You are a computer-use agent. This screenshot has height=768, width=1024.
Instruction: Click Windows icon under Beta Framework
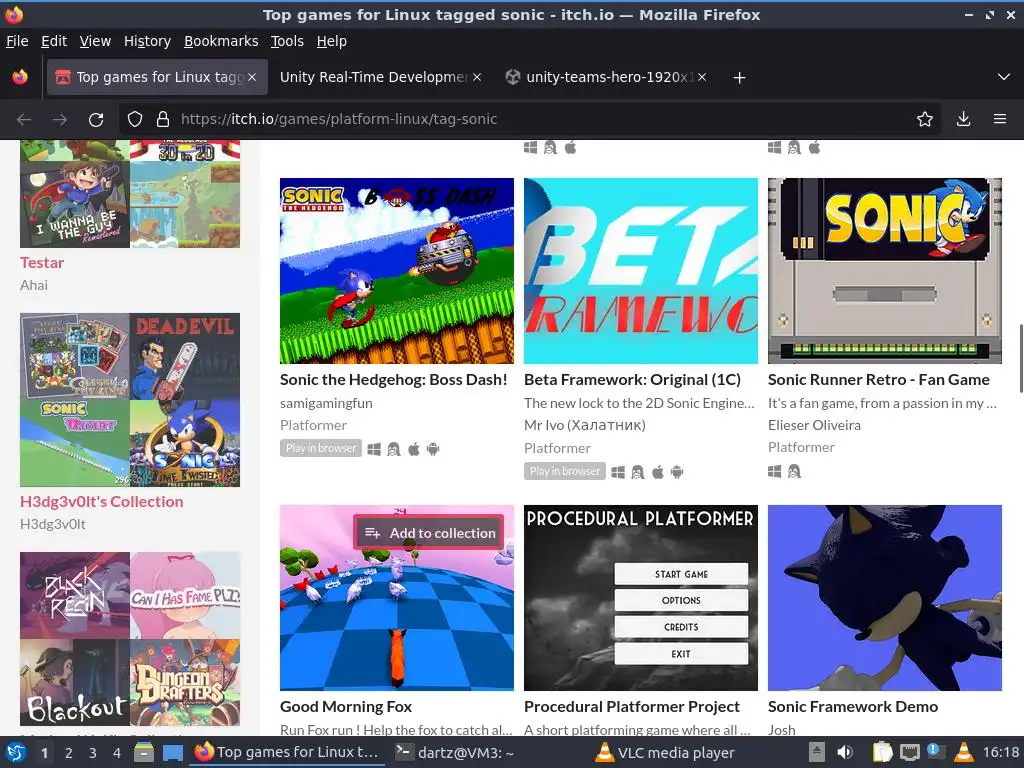pos(618,472)
